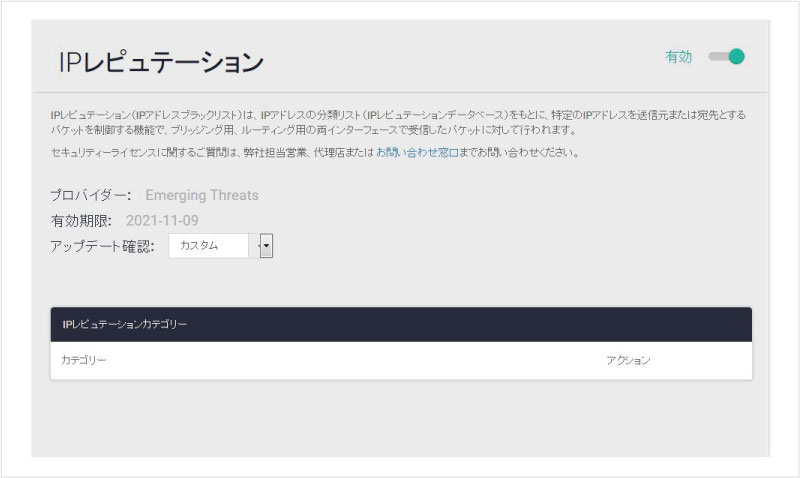Click the 有効 status label
The height and width of the screenshot is (478, 800).
coord(678,57)
